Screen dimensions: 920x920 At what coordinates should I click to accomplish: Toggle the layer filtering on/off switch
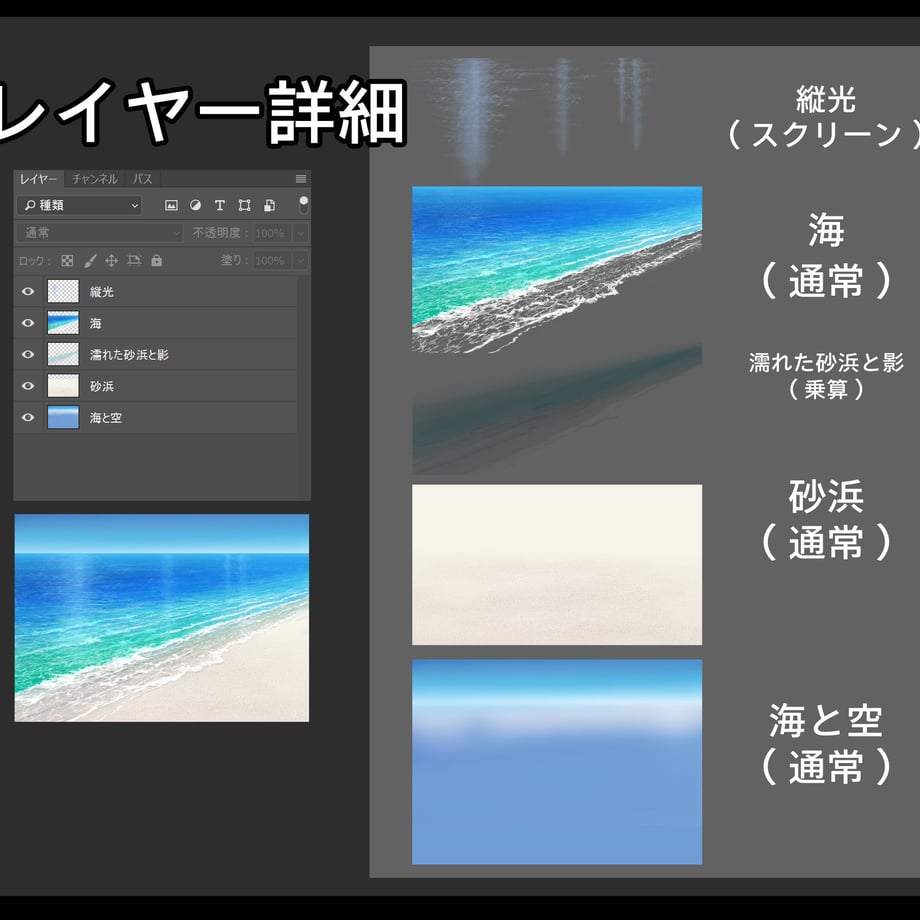click(303, 205)
